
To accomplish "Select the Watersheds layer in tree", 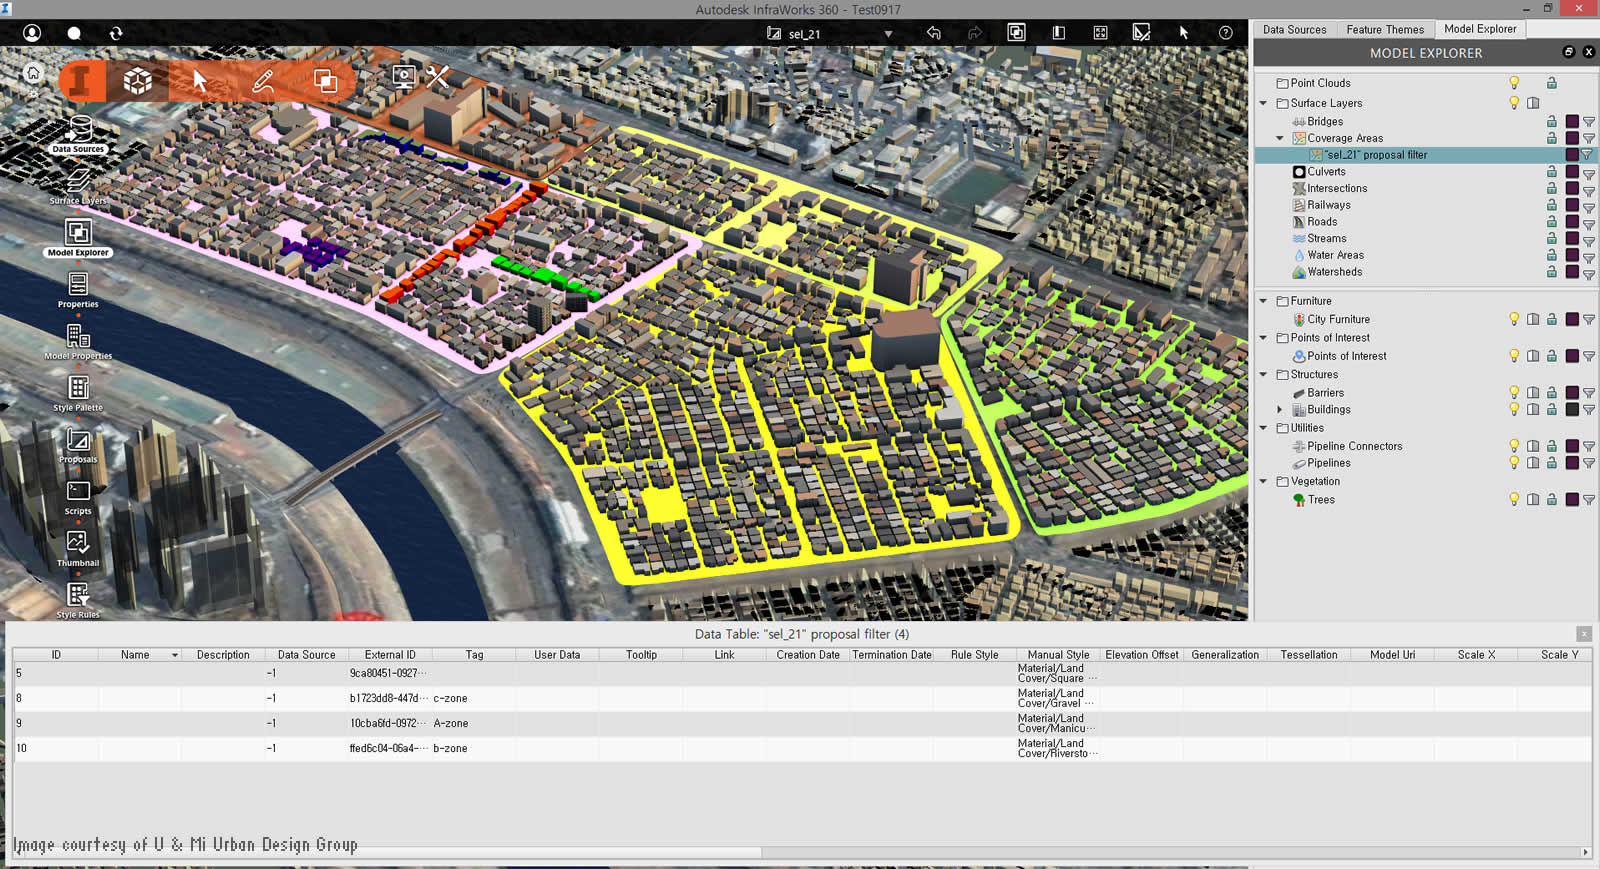I will (1335, 272).
